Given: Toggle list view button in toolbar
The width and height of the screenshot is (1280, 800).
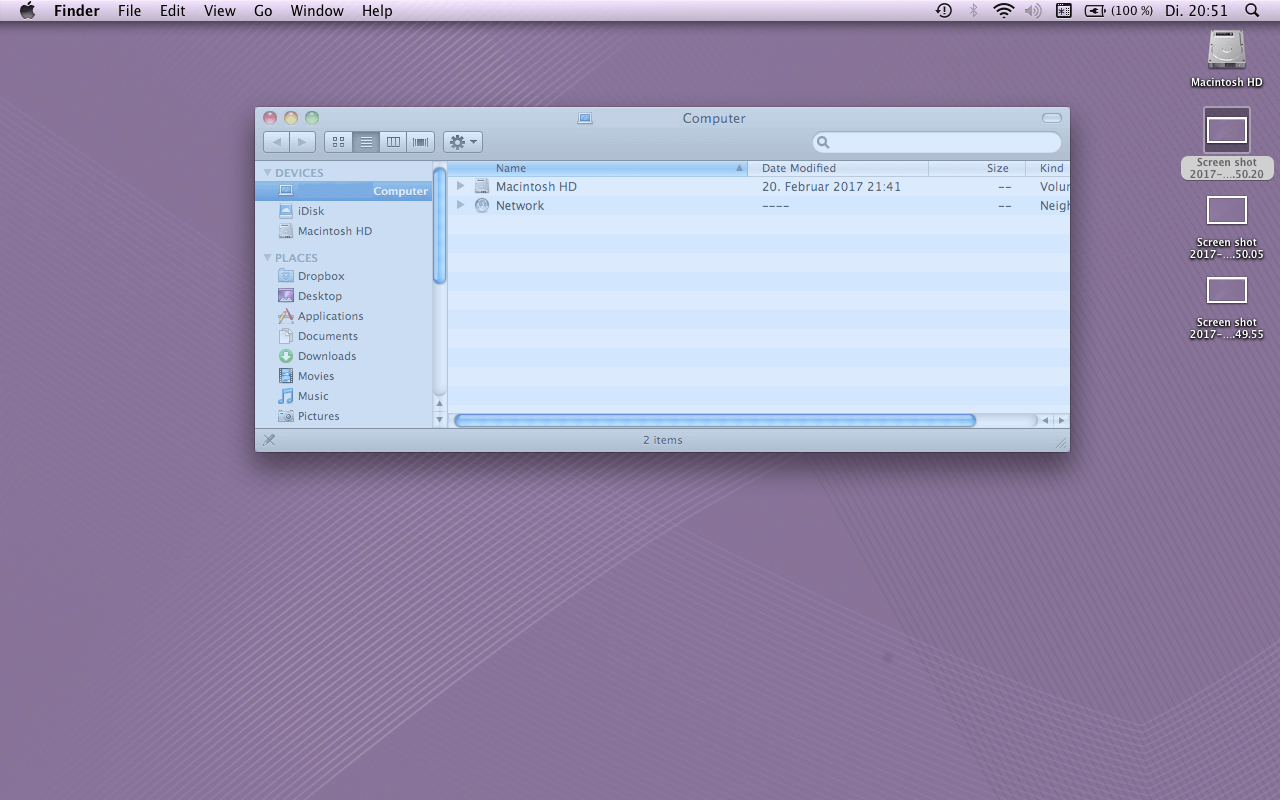Looking at the screenshot, I should click(366, 142).
